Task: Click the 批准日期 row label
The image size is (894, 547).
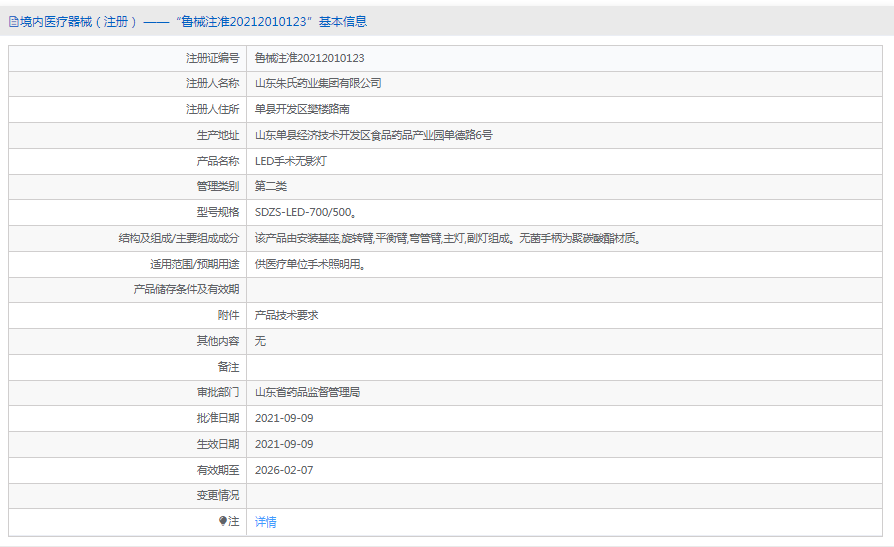Action: [x=218, y=418]
